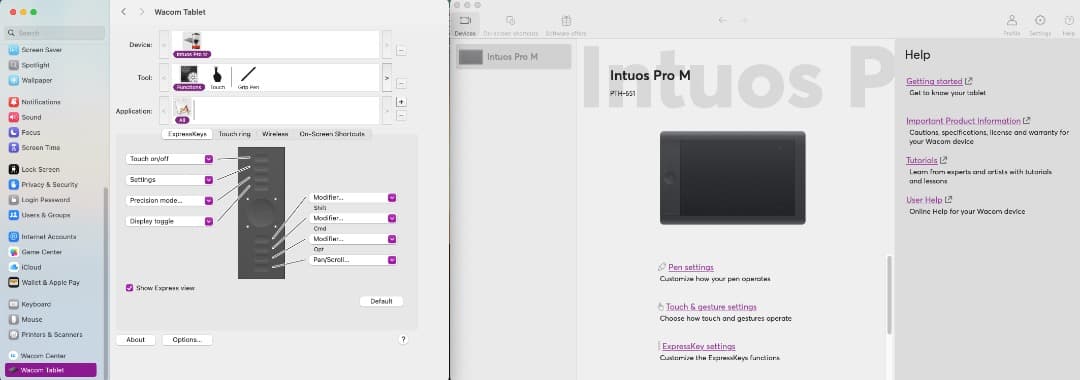
Task: Go back in the System Settings header
Action: (x=123, y=12)
